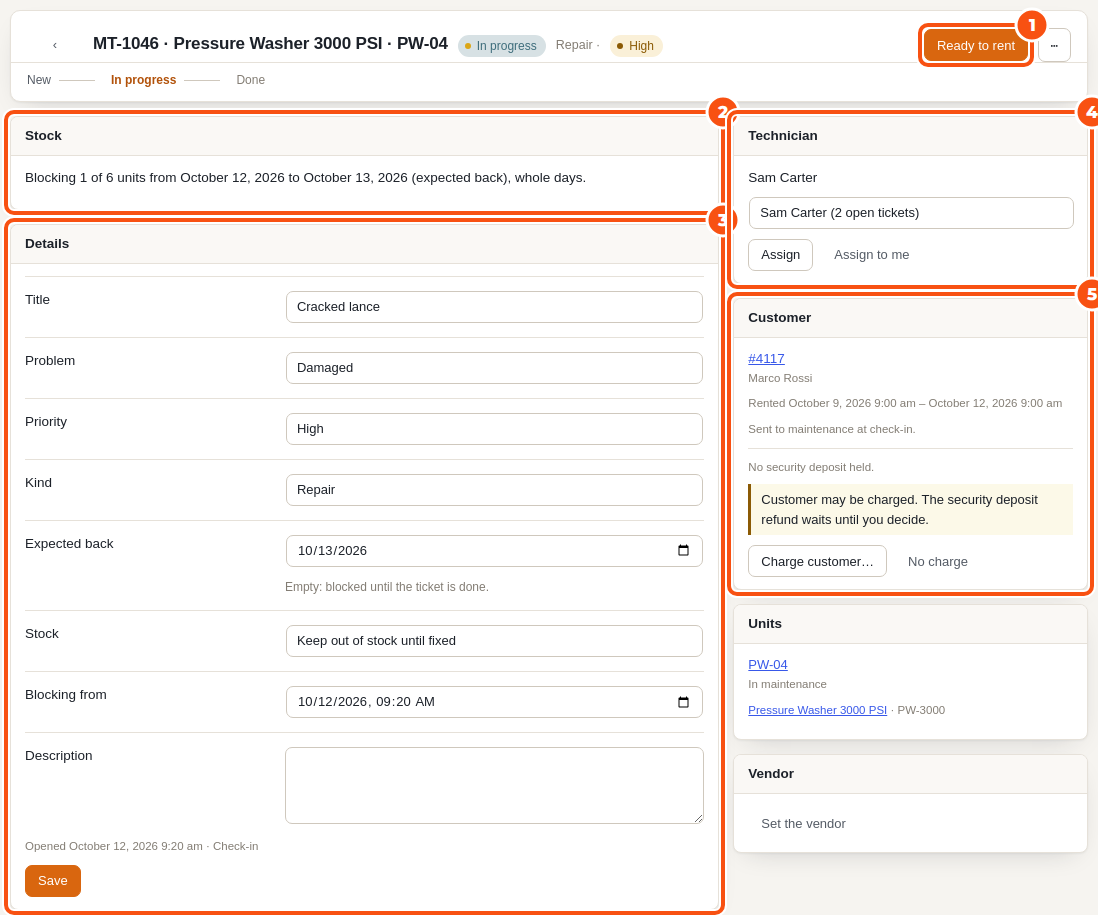Go back using the left chevron
Viewport: 1098px width, 915px height.
click(55, 46)
